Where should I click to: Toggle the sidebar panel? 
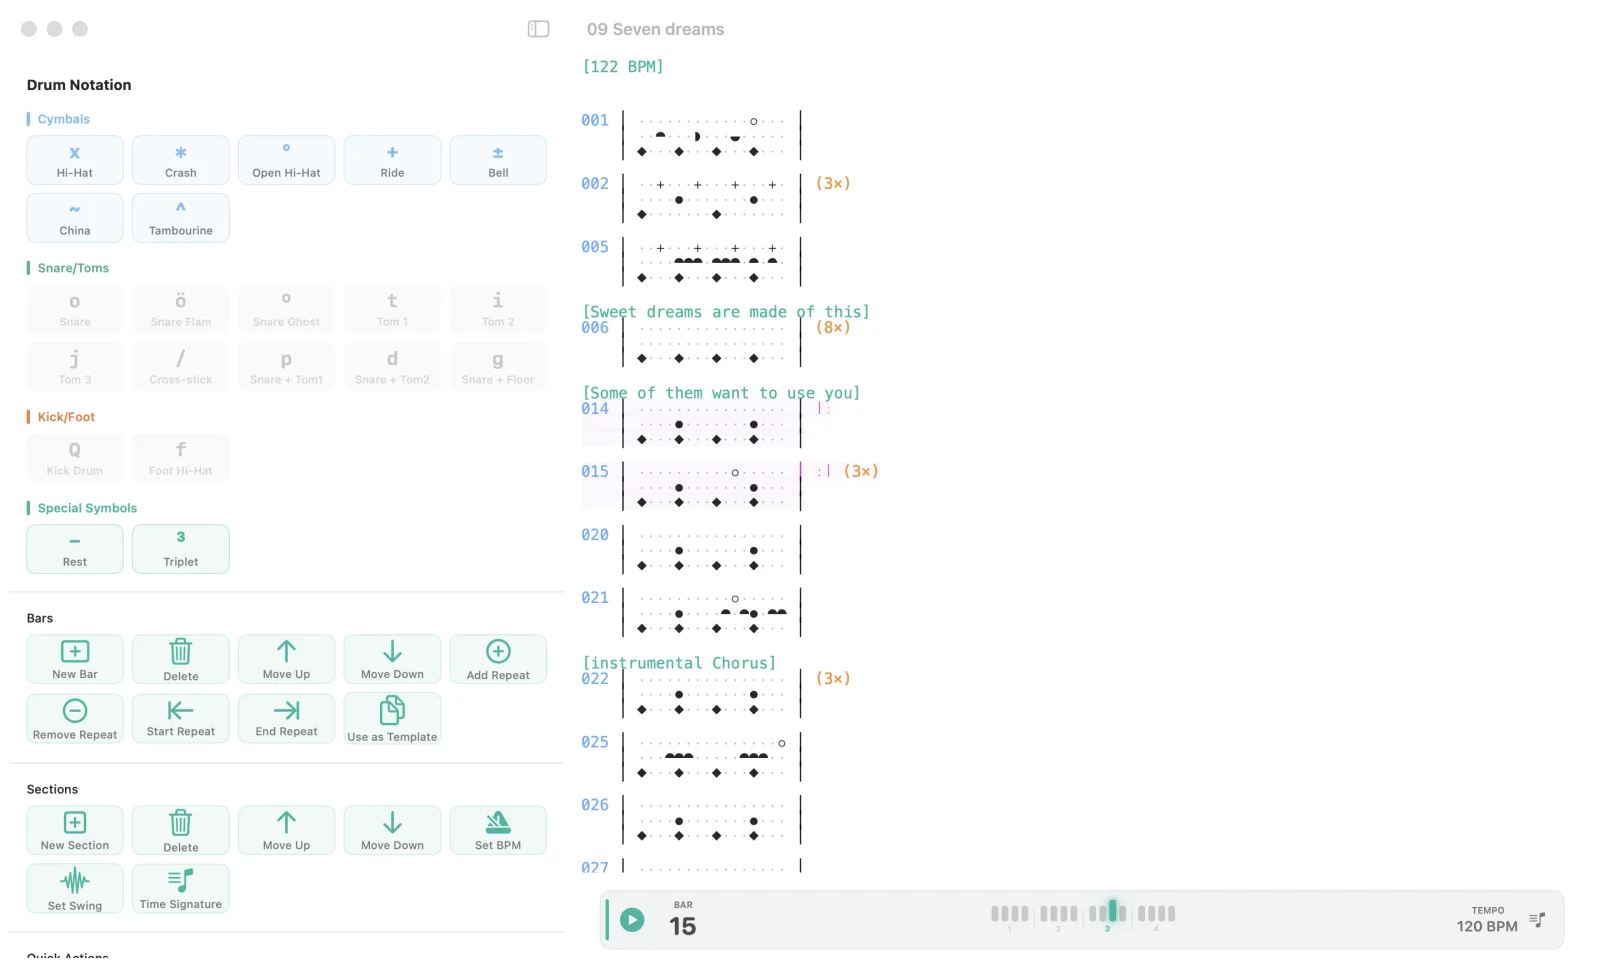tap(538, 29)
